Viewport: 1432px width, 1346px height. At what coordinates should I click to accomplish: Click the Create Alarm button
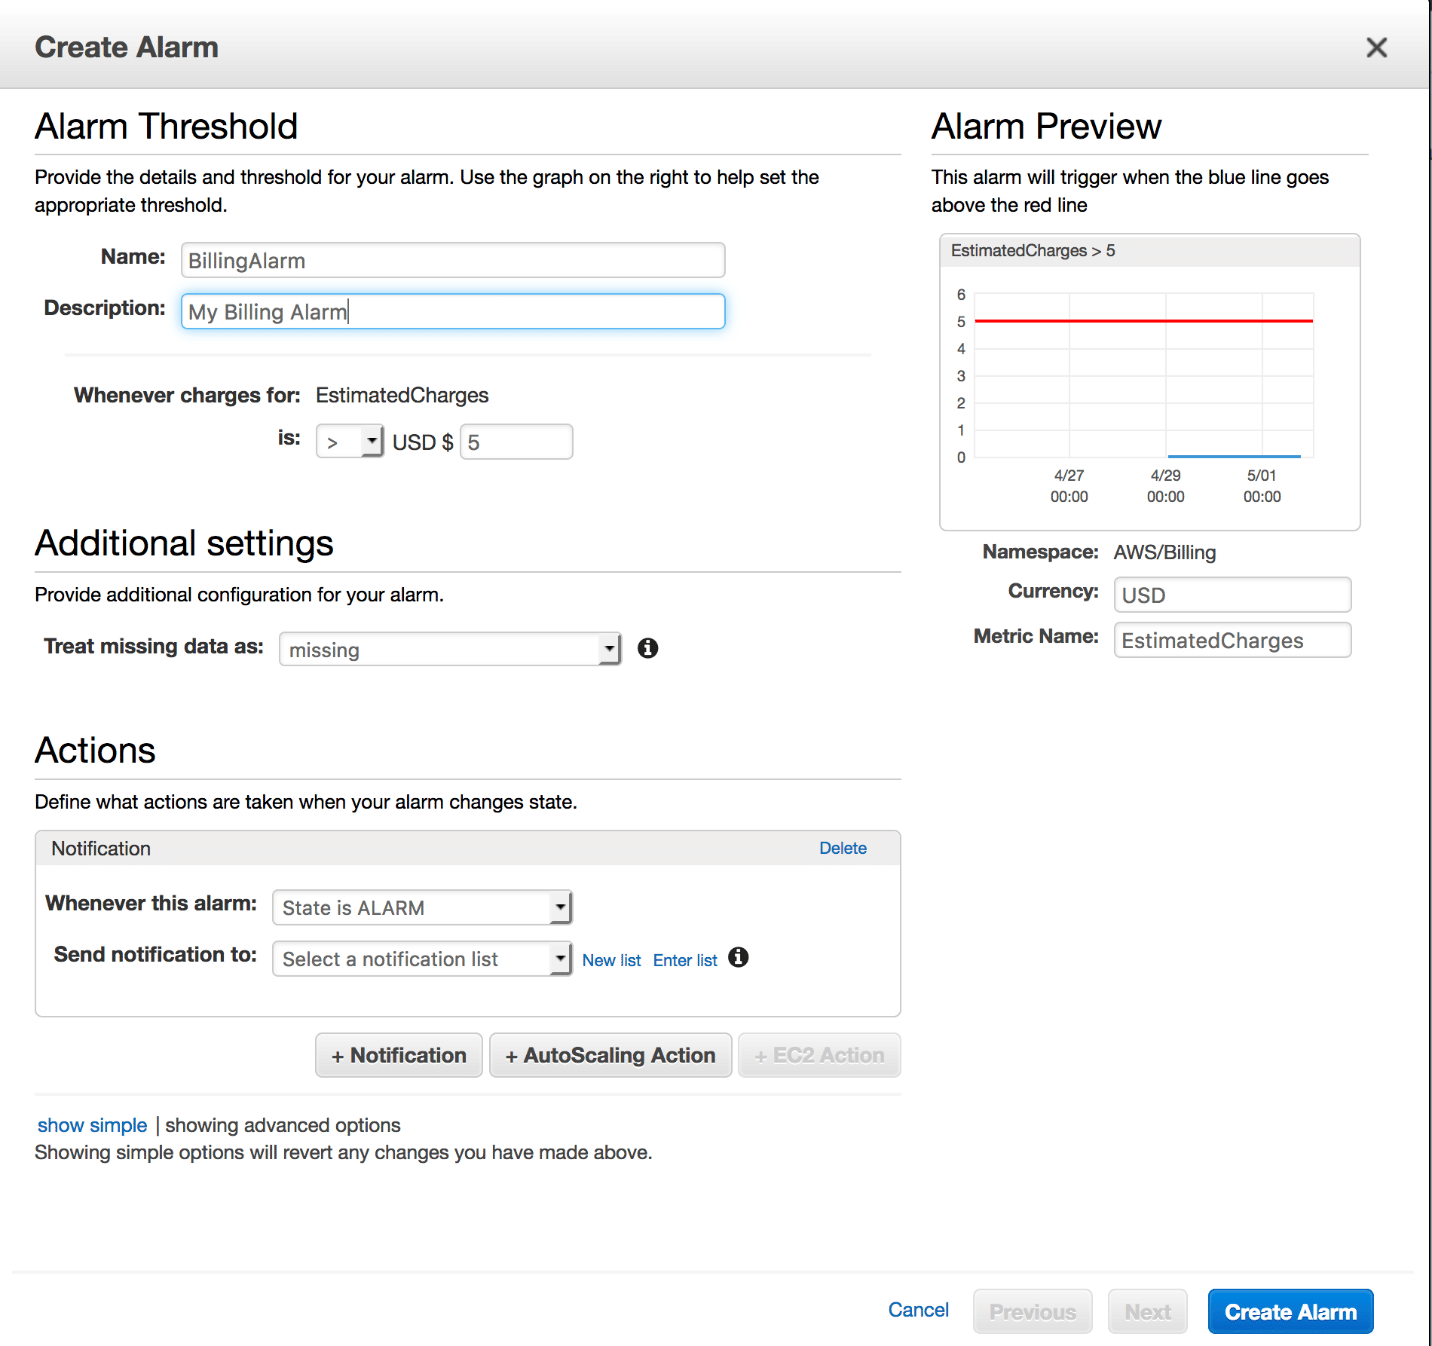pos(1290,1311)
